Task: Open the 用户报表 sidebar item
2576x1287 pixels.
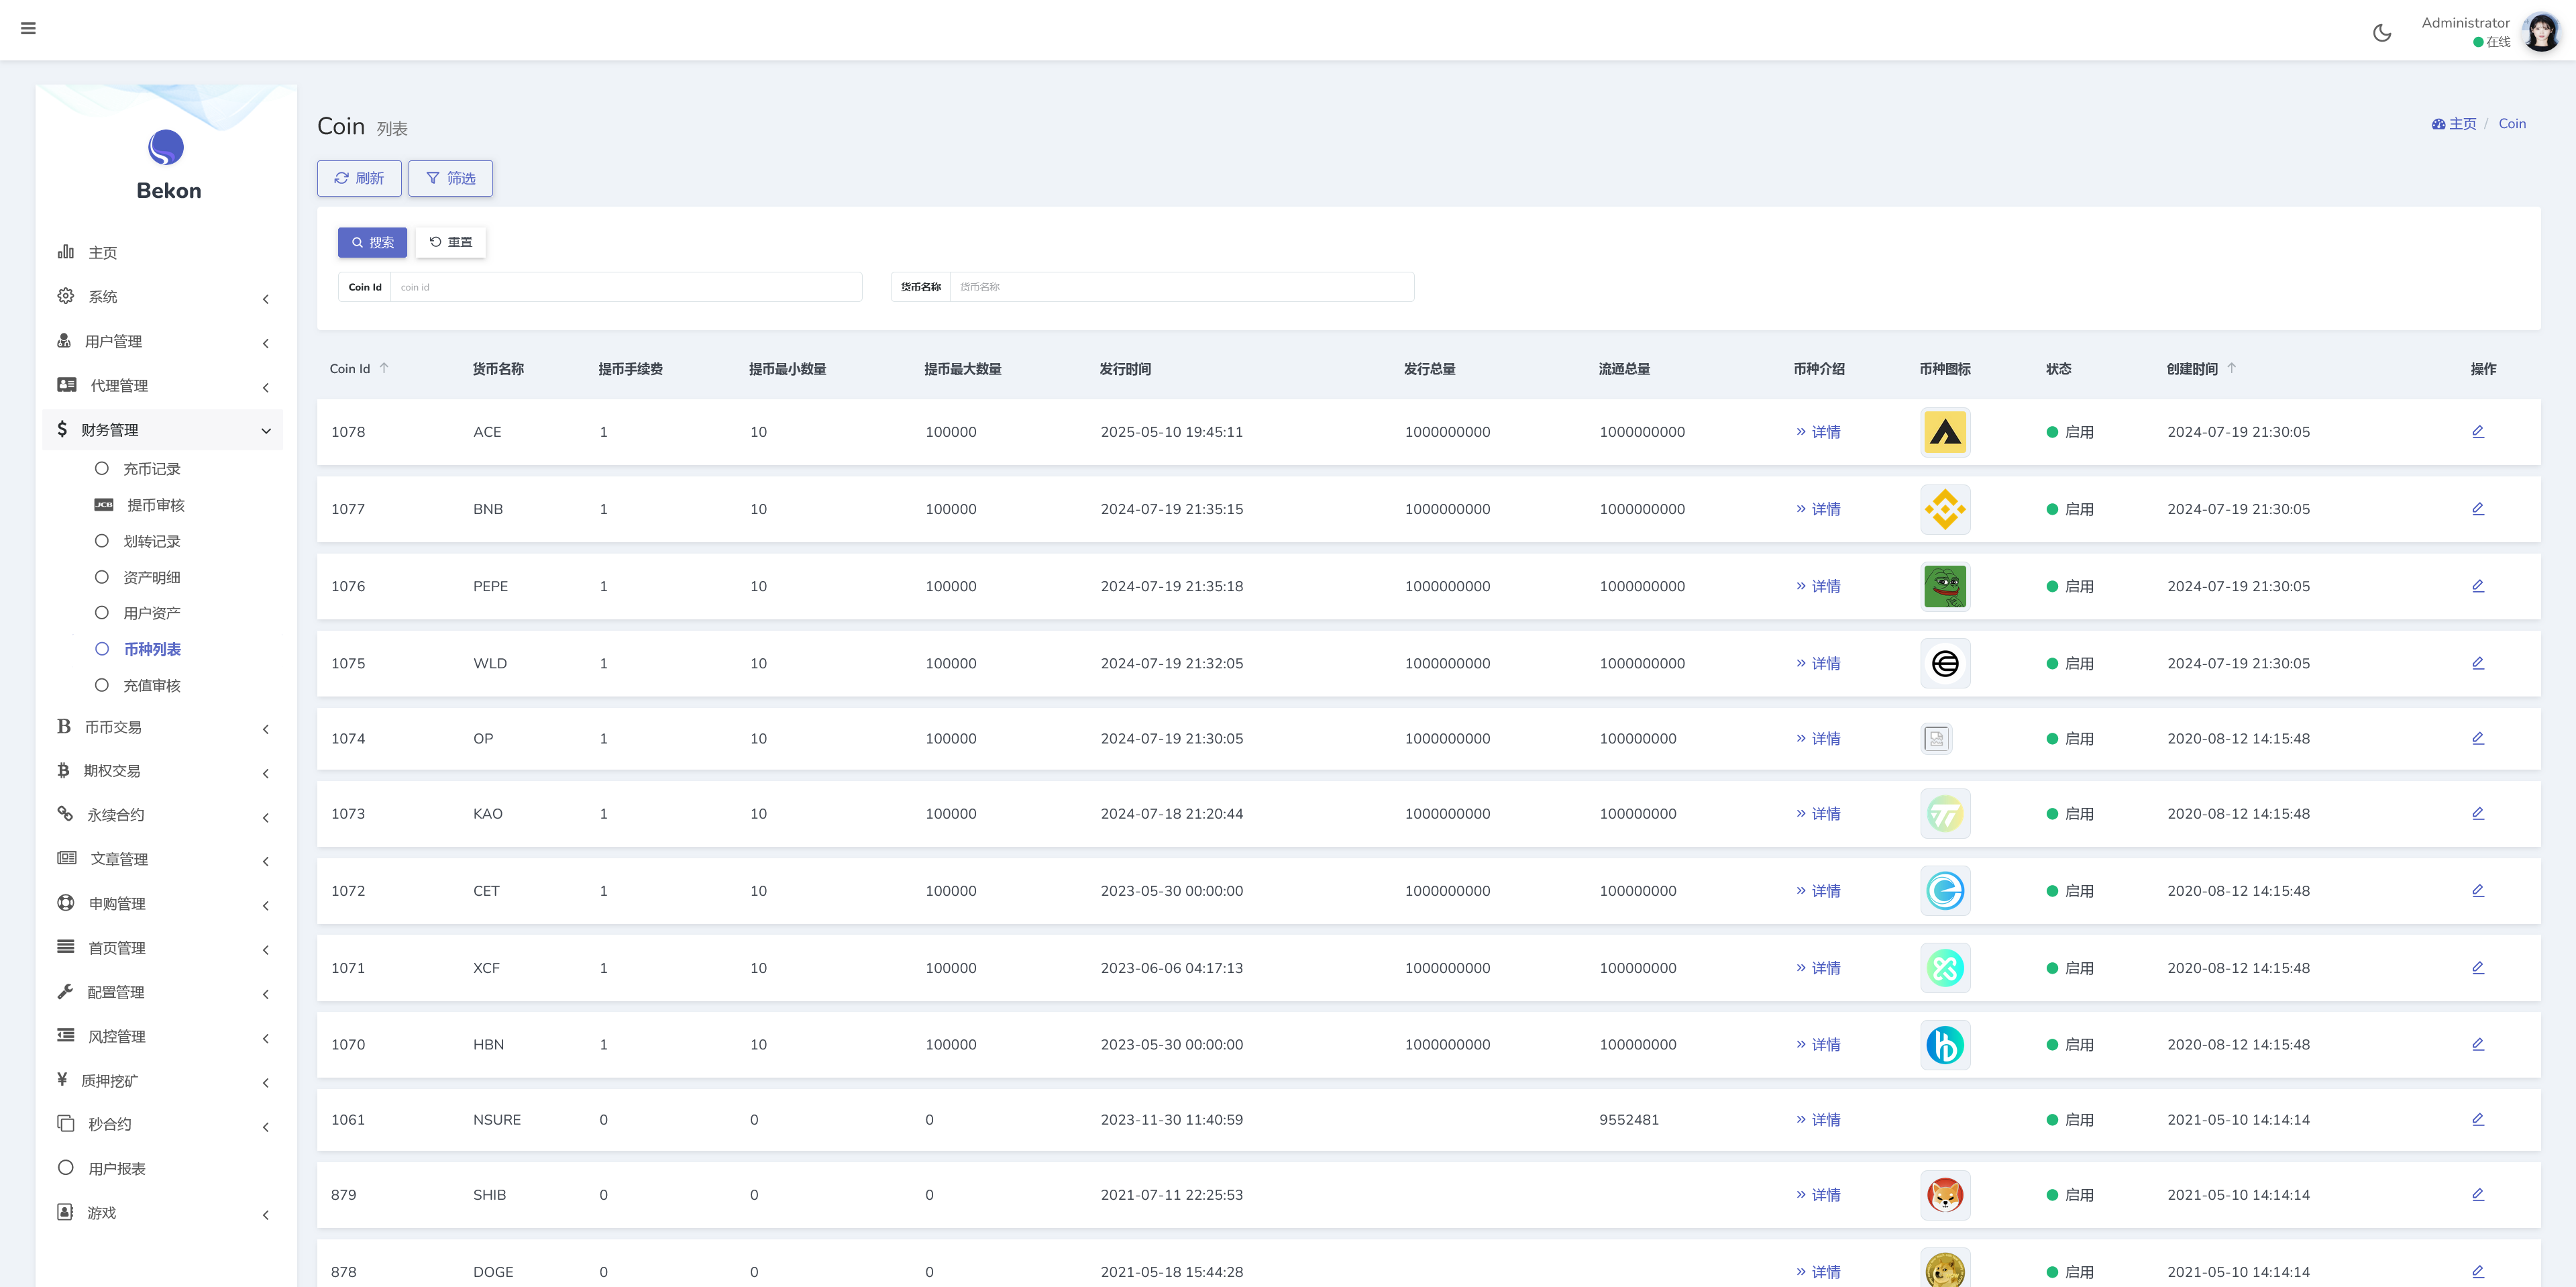Action: [x=116, y=1168]
